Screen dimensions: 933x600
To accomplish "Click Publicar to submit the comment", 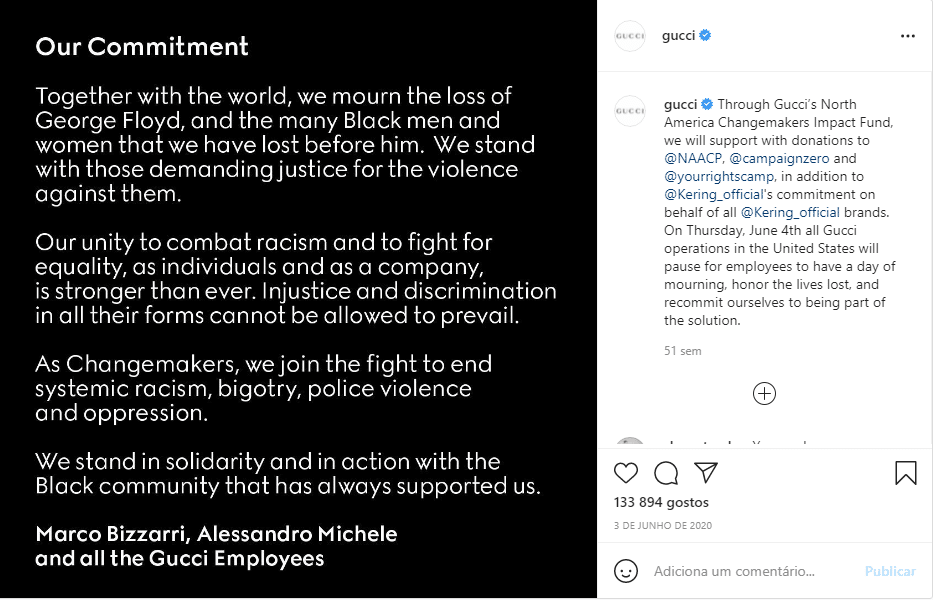I will [889, 571].
